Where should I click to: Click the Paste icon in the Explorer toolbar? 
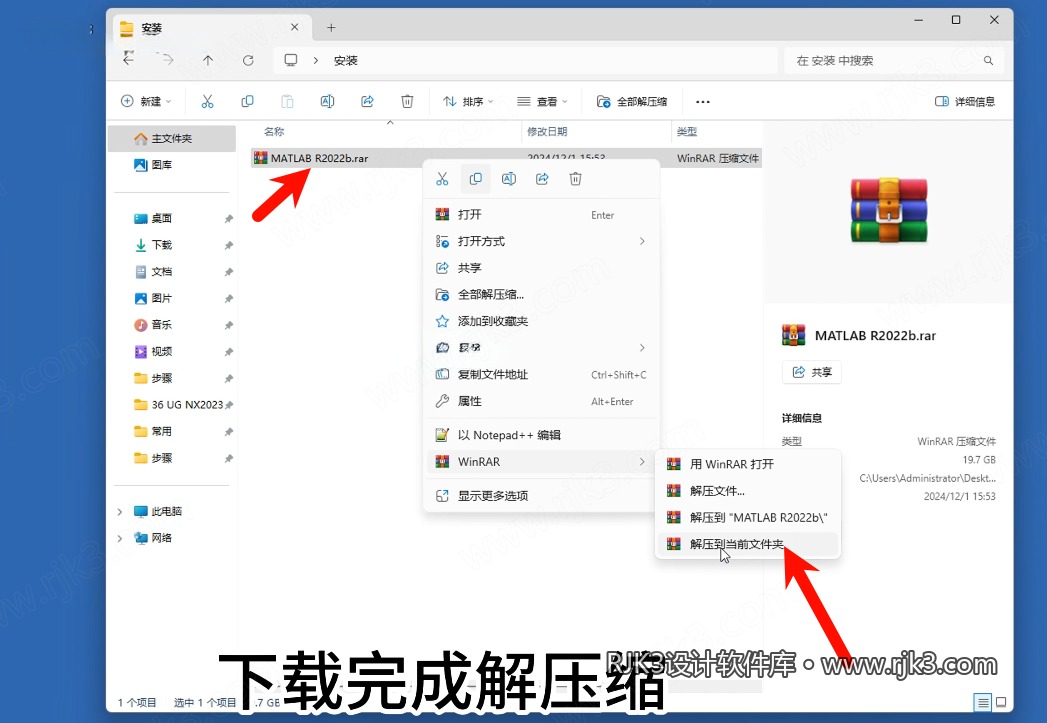[287, 101]
